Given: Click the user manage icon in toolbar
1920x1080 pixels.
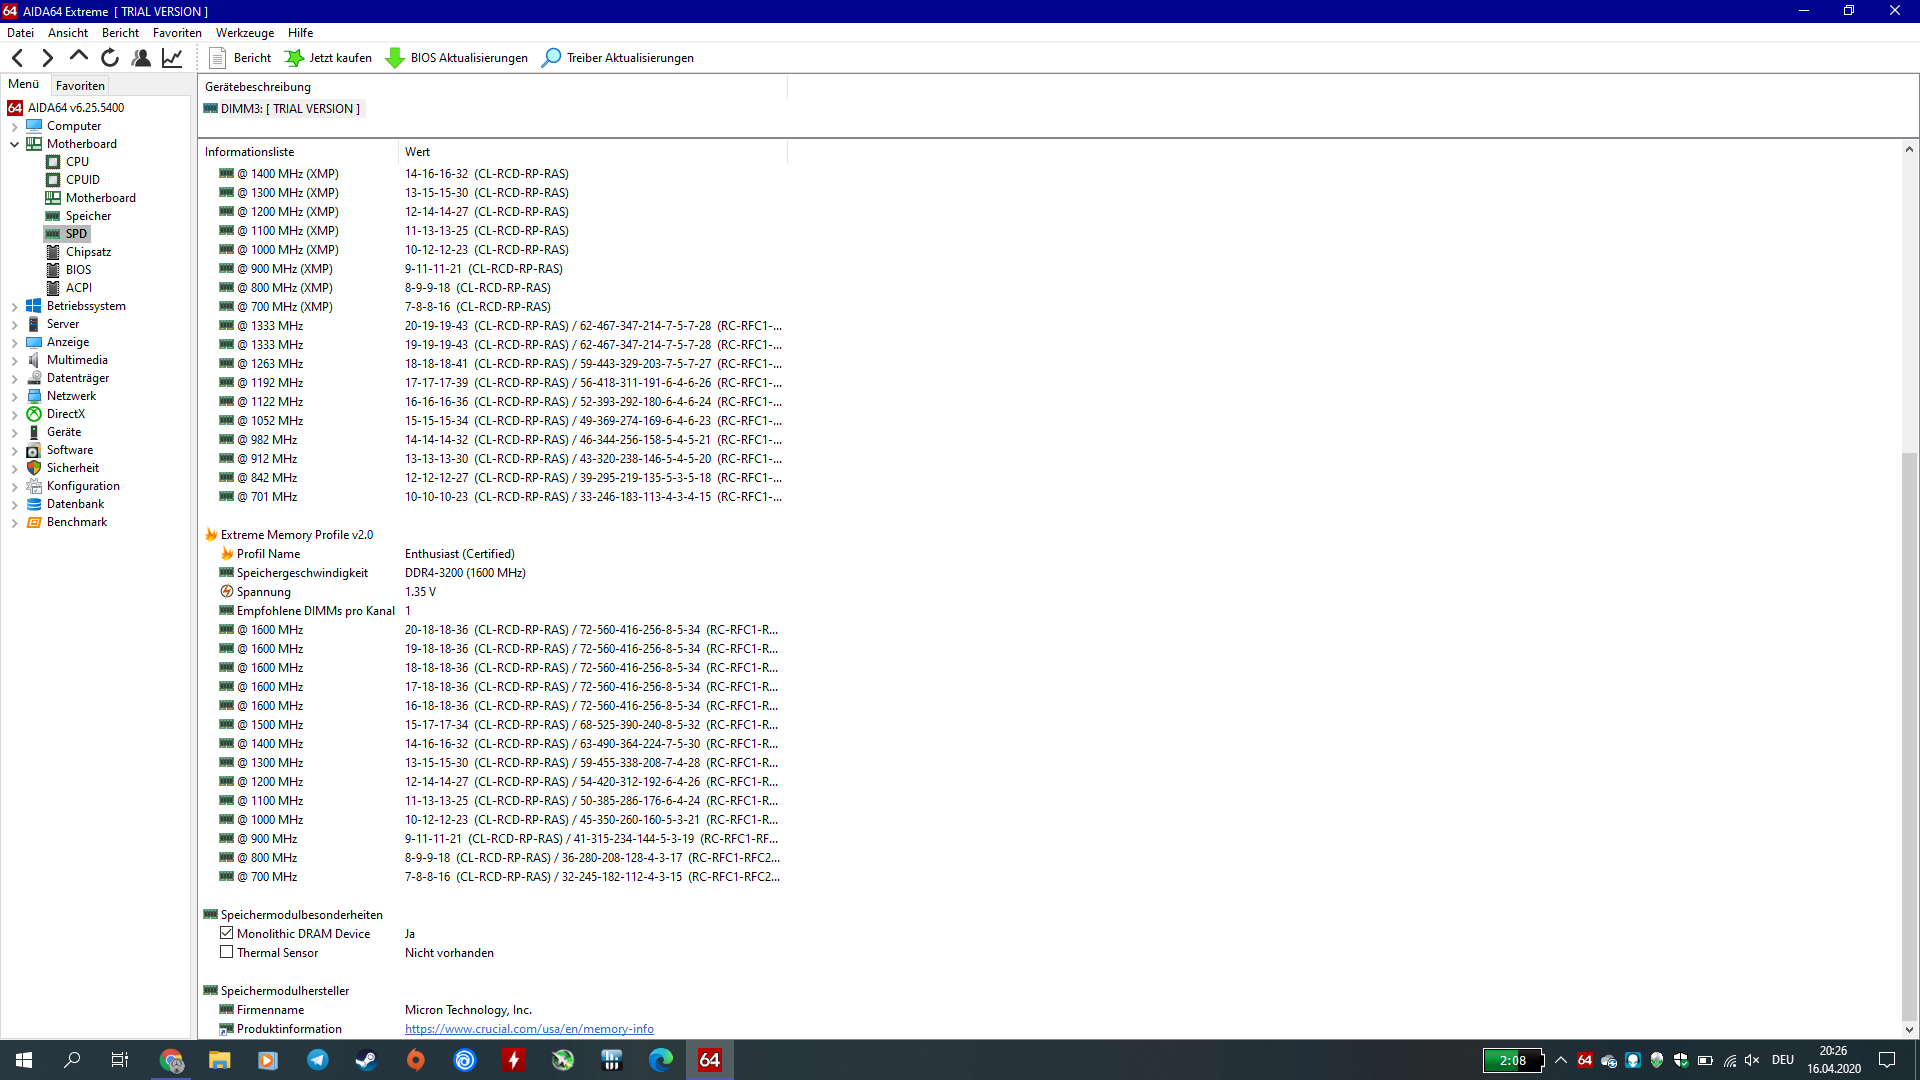Looking at the screenshot, I should coord(141,58).
